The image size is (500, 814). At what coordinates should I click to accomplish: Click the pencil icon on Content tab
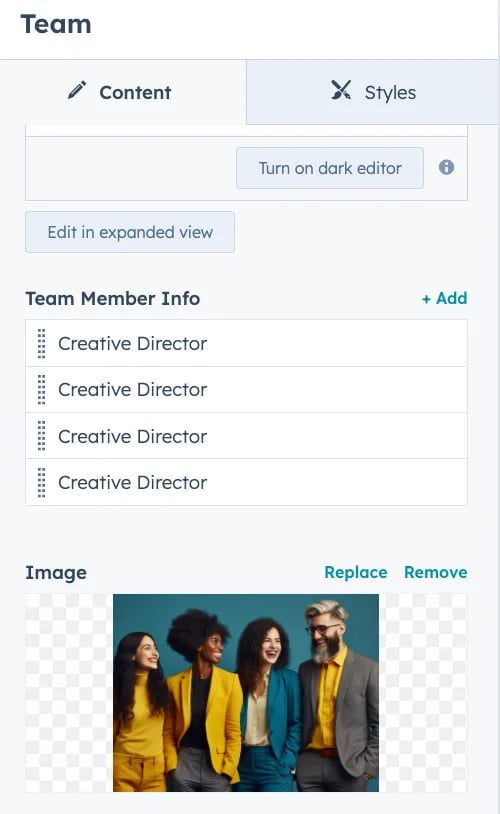[x=77, y=90]
